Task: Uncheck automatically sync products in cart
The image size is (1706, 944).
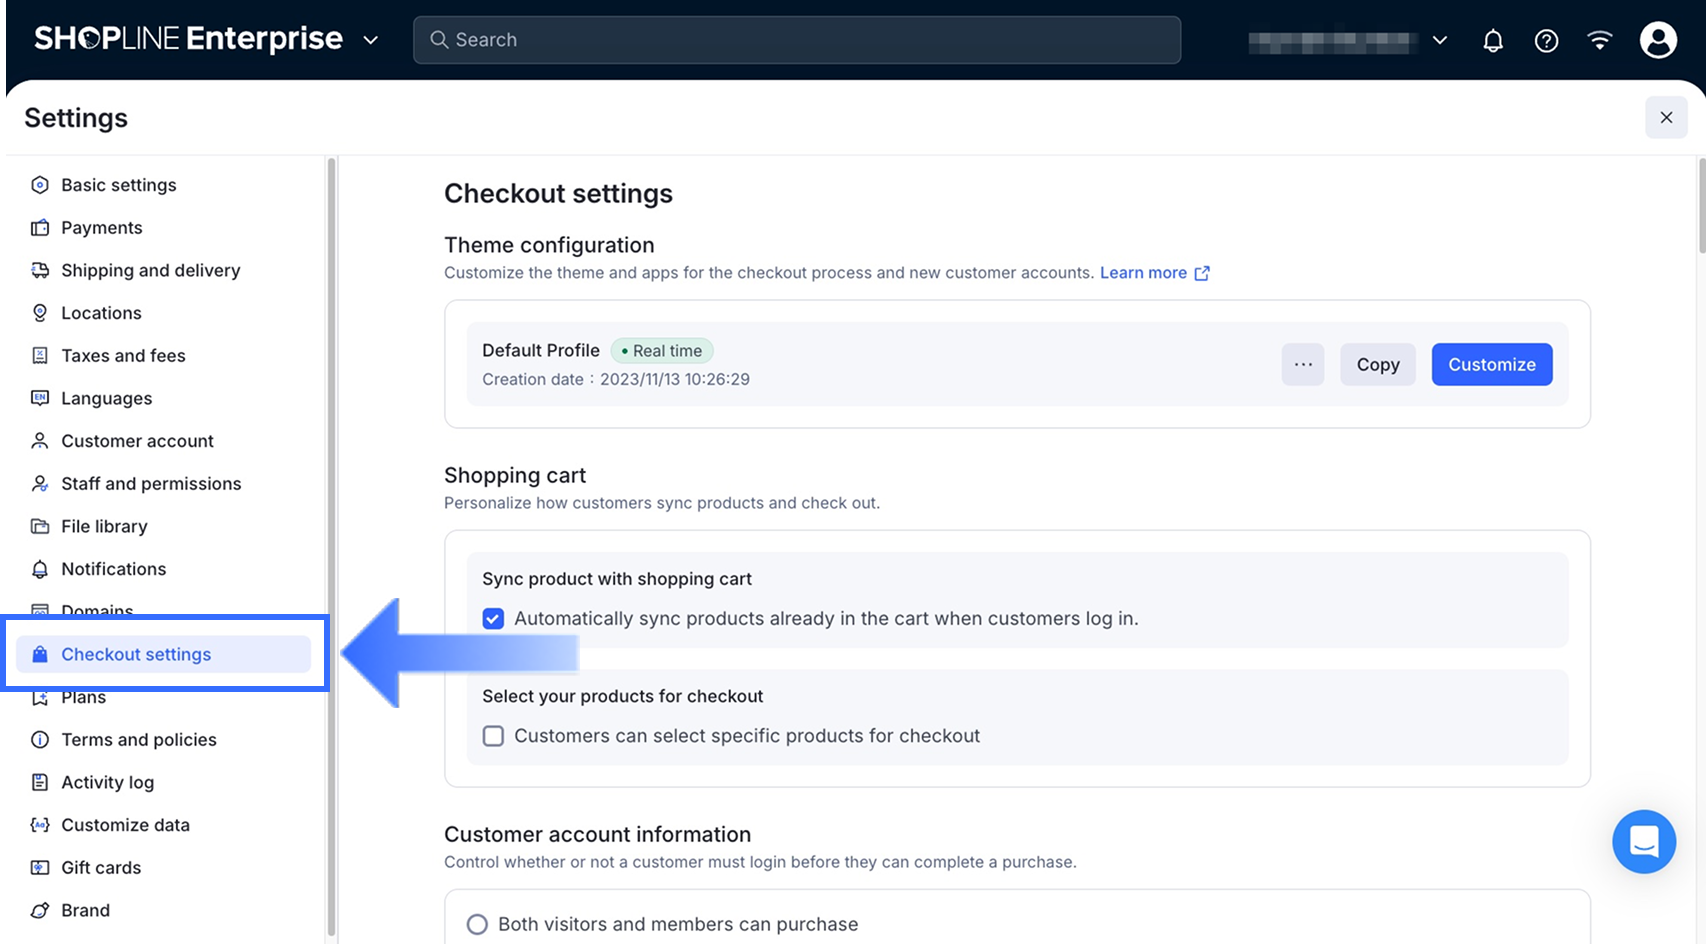Action: pyautogui.click(x=493, y=619)
